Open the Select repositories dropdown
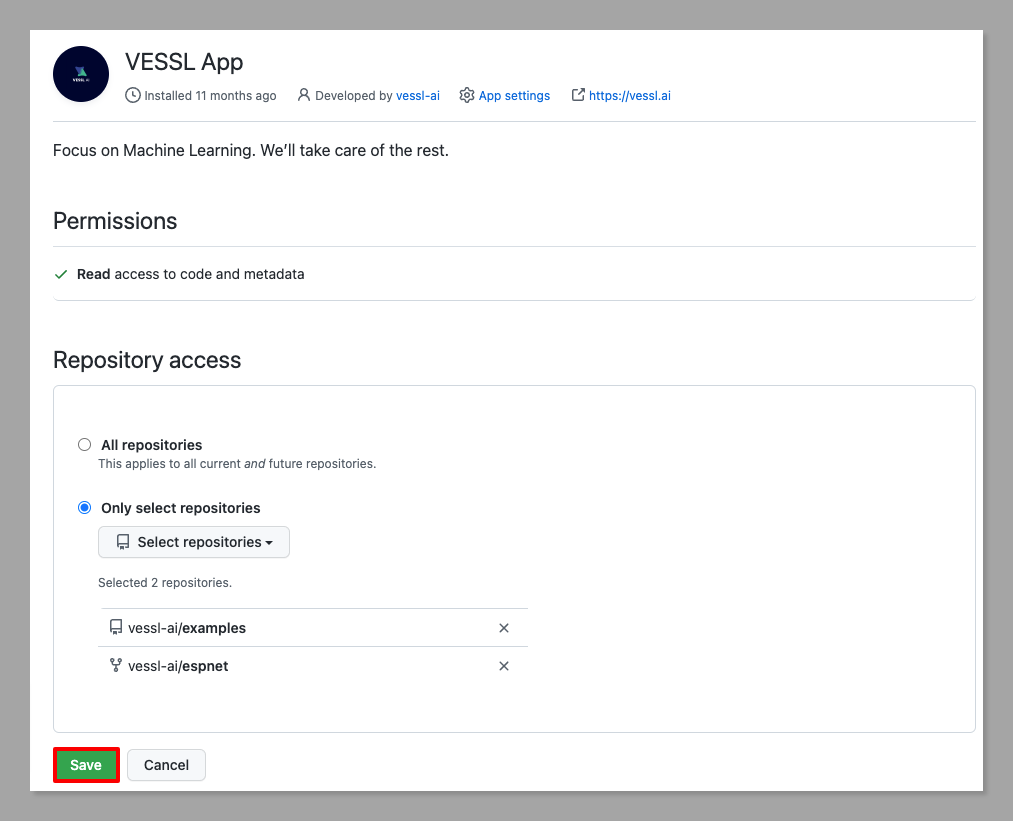Screen dimensions: 1013x821 [x=194, y=542]
